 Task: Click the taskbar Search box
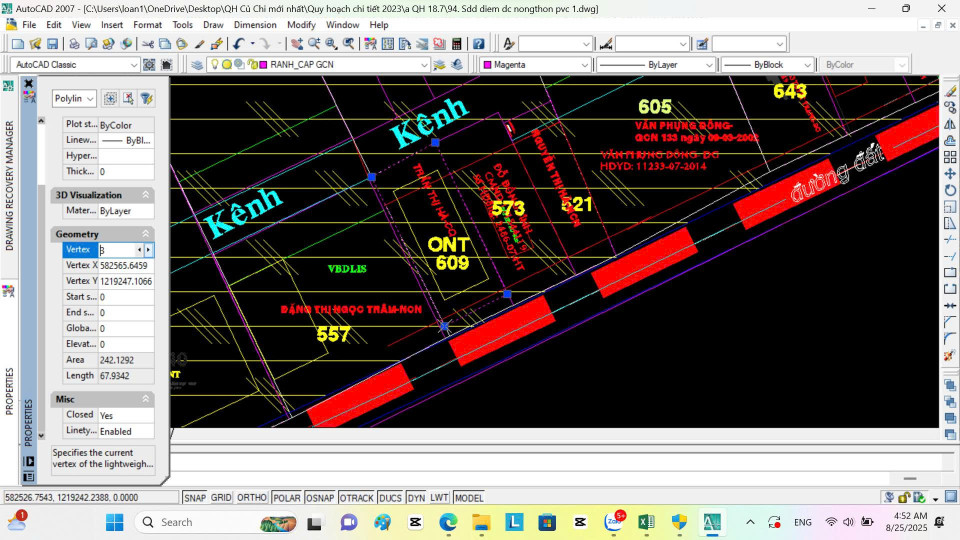pyautogui.click(x=216, y=522)
